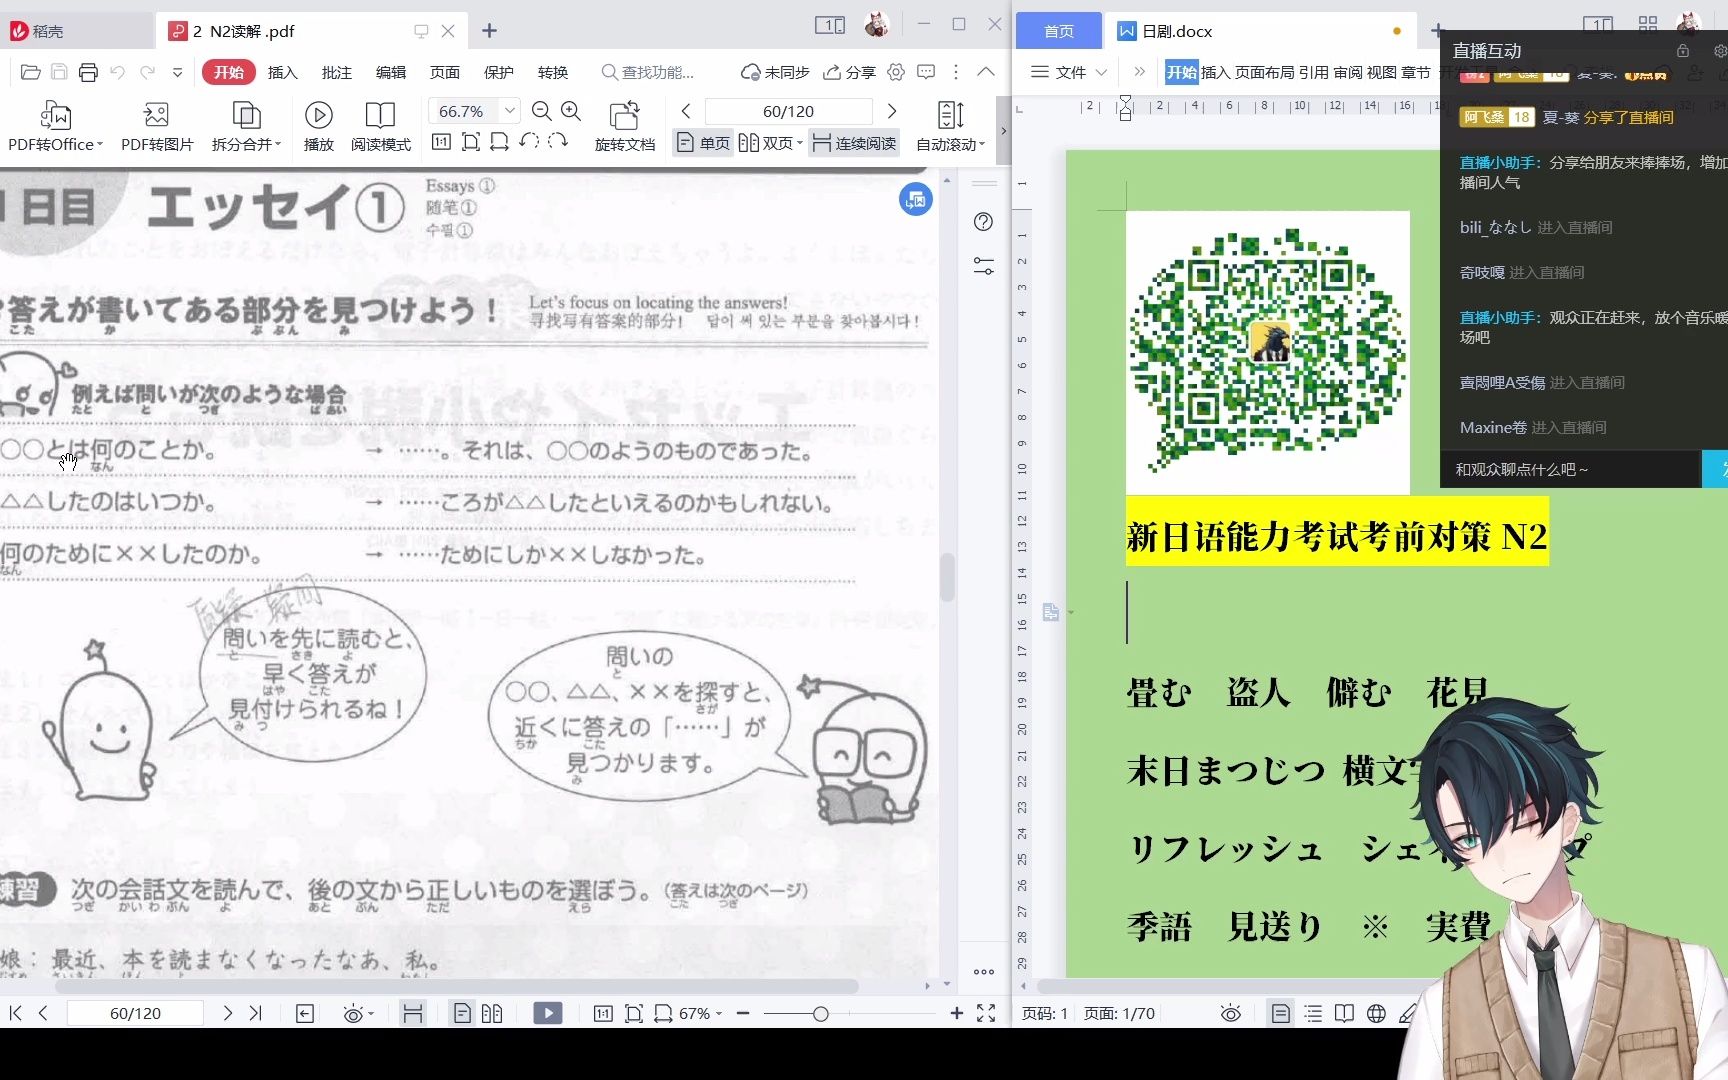
Task: Open PDF settings gear icon
Action: tap(896, 72)
